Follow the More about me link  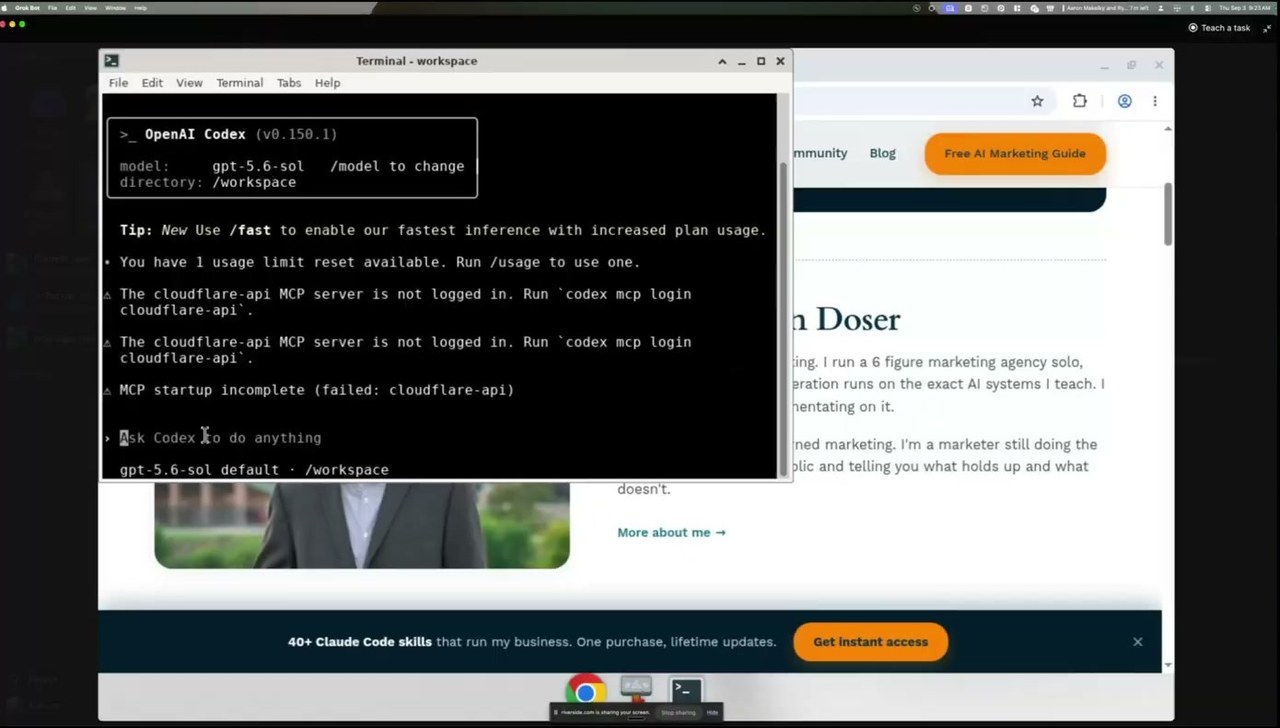click(671, 532)
